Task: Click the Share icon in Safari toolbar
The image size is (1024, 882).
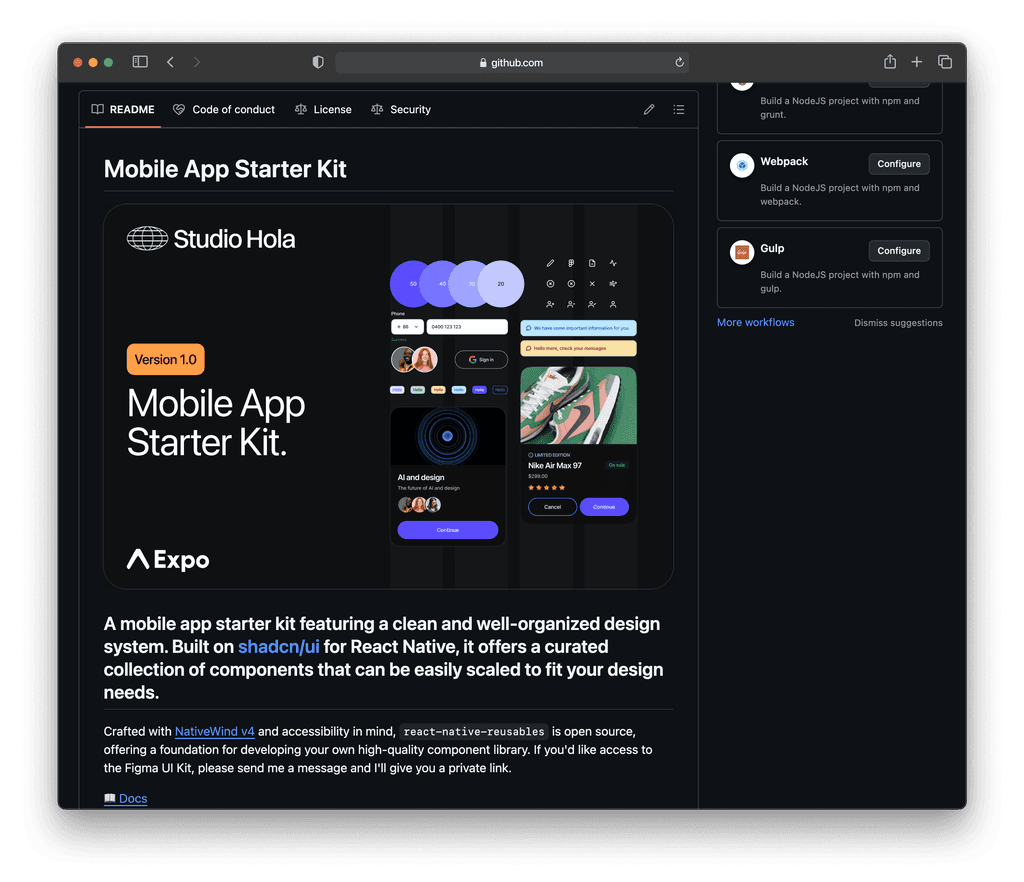Action: [x=889, y=61]
